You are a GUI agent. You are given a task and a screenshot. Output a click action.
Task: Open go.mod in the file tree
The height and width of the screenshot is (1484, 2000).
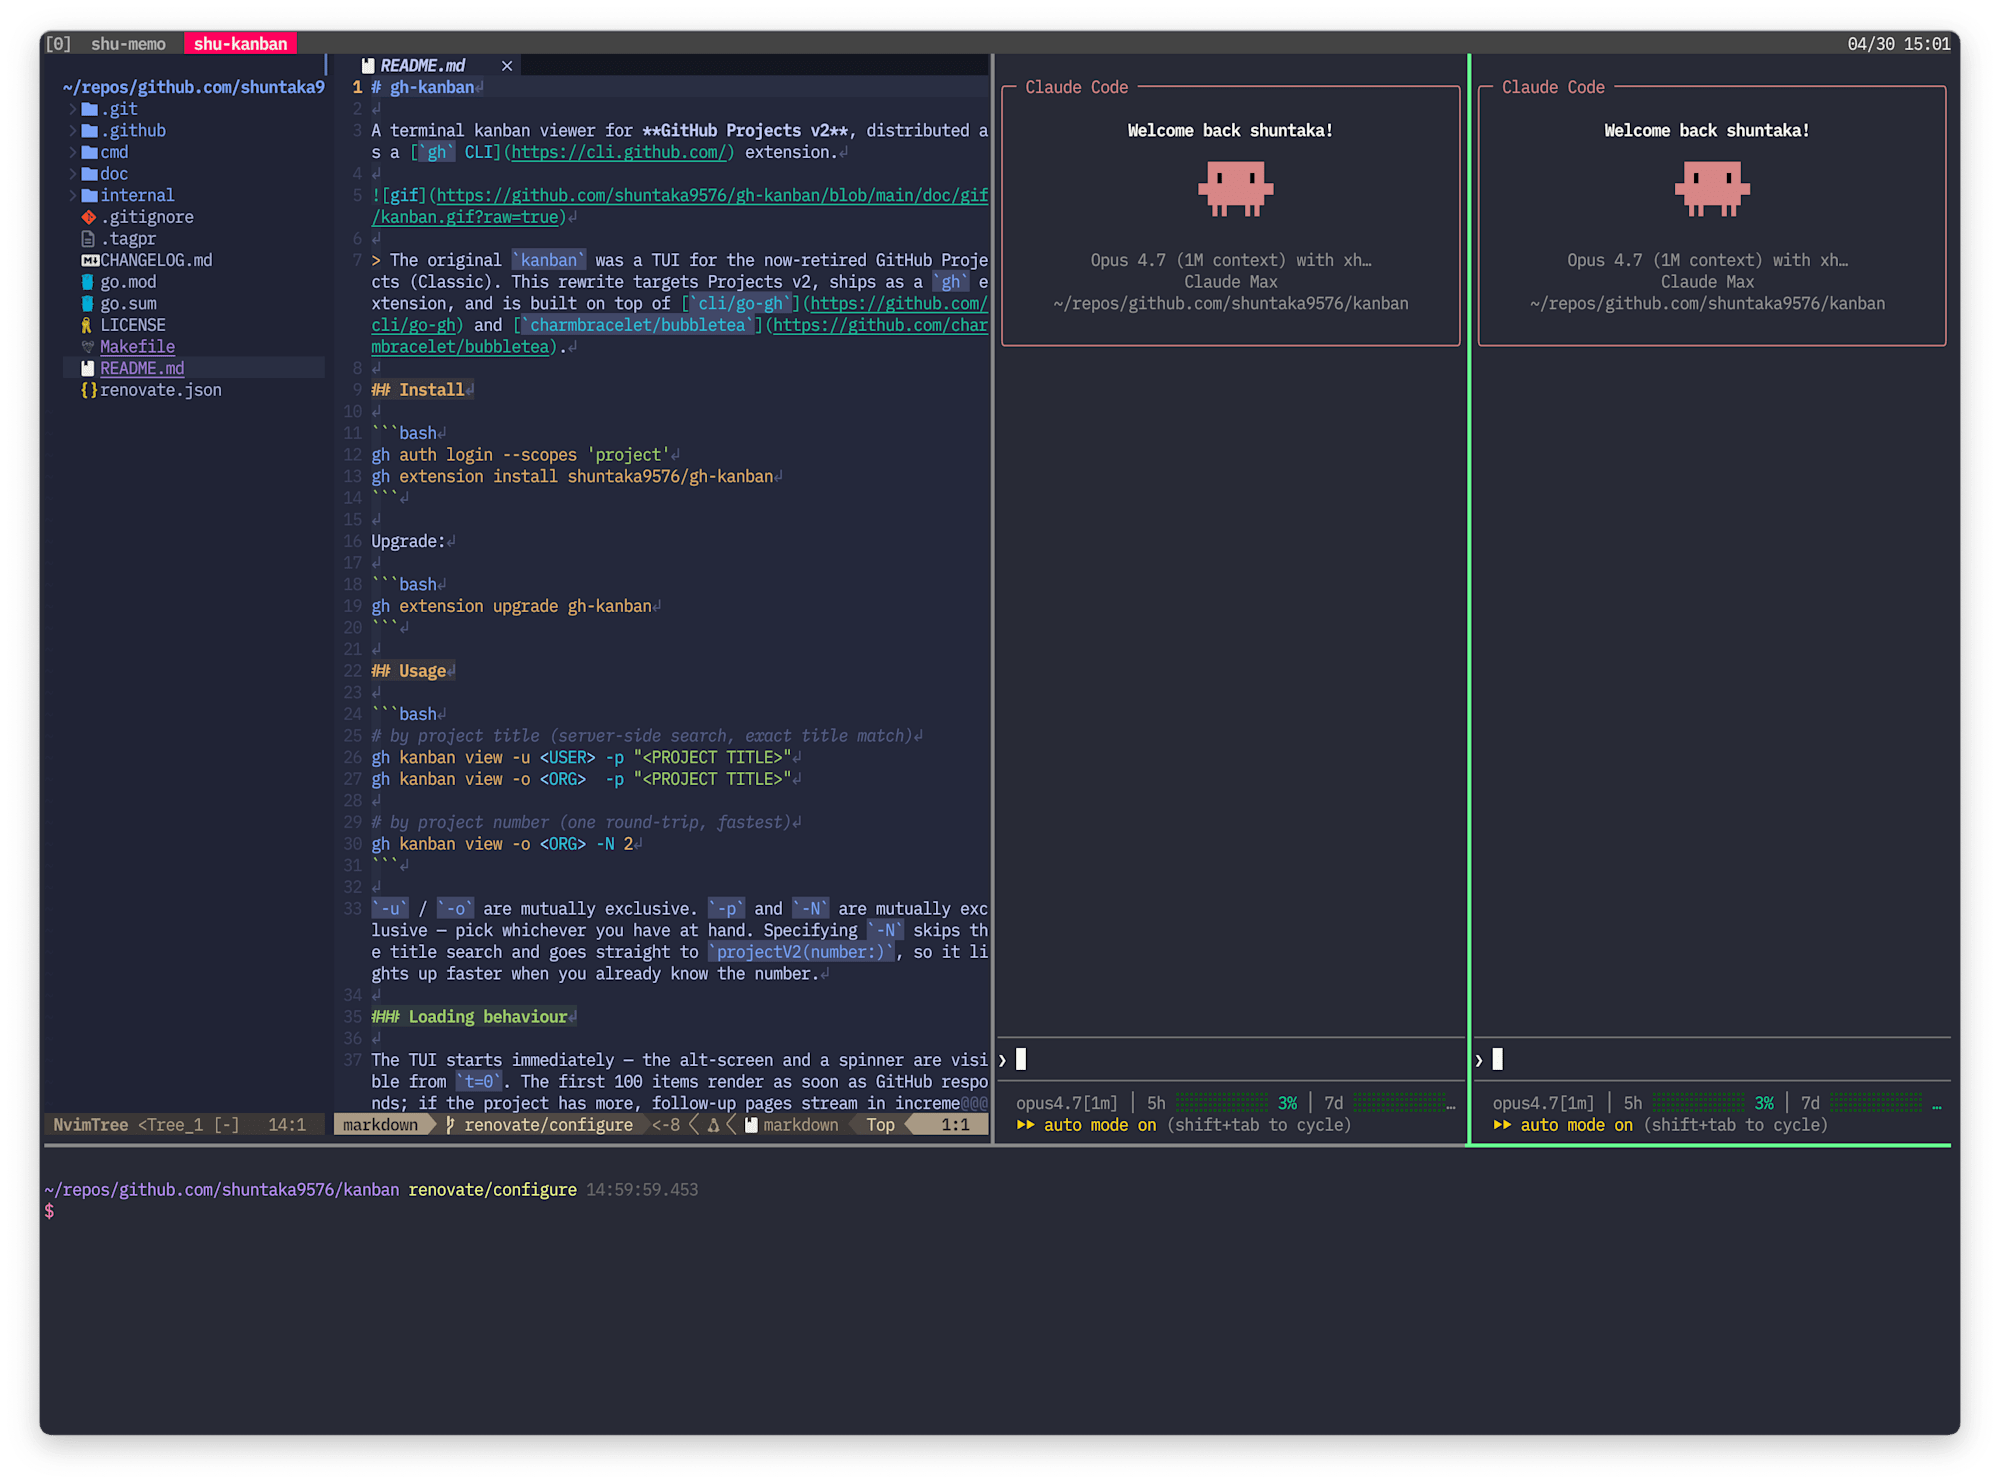click(128, 282)
